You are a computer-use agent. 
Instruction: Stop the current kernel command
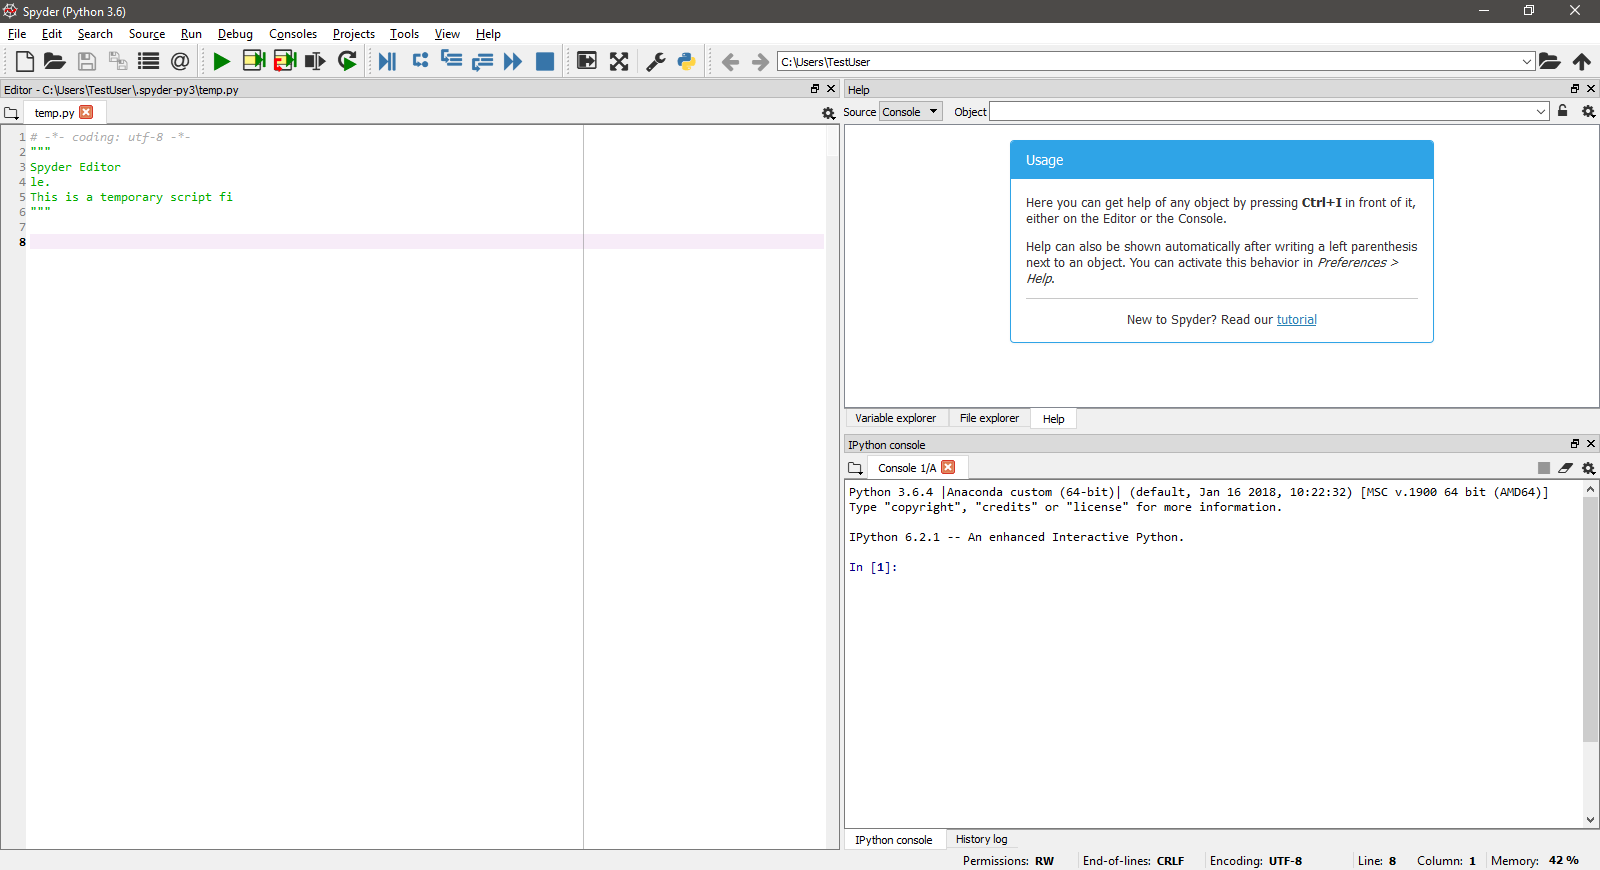pos(1544,468)
